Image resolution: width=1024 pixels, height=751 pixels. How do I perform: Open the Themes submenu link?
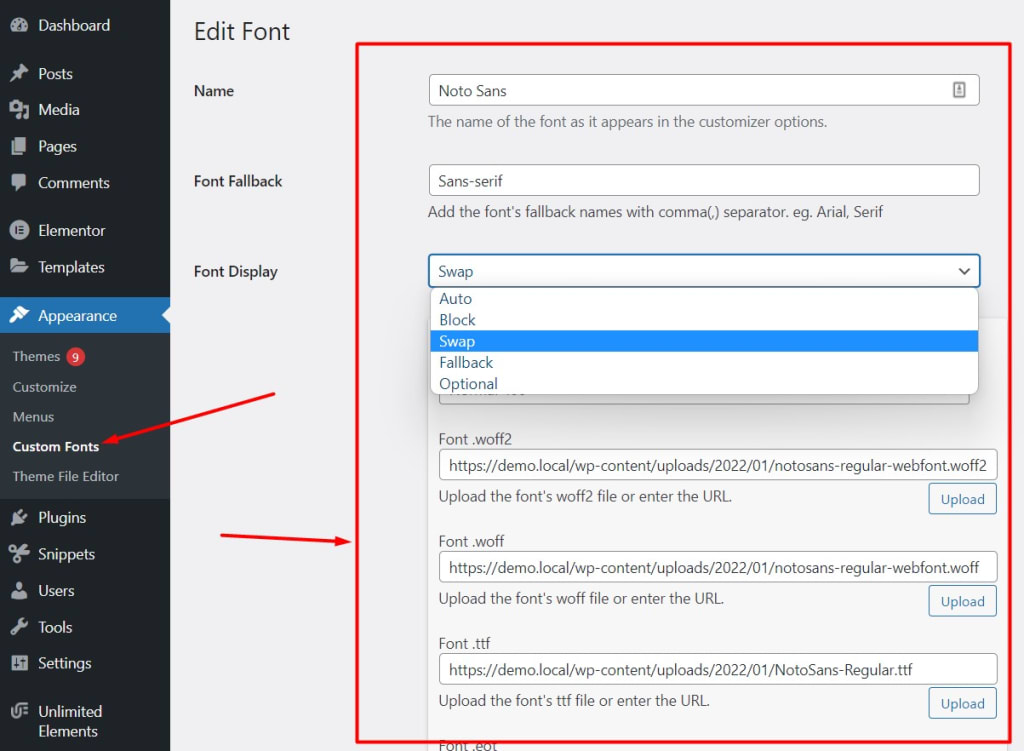pyautogui.click(x=36, y=357)
